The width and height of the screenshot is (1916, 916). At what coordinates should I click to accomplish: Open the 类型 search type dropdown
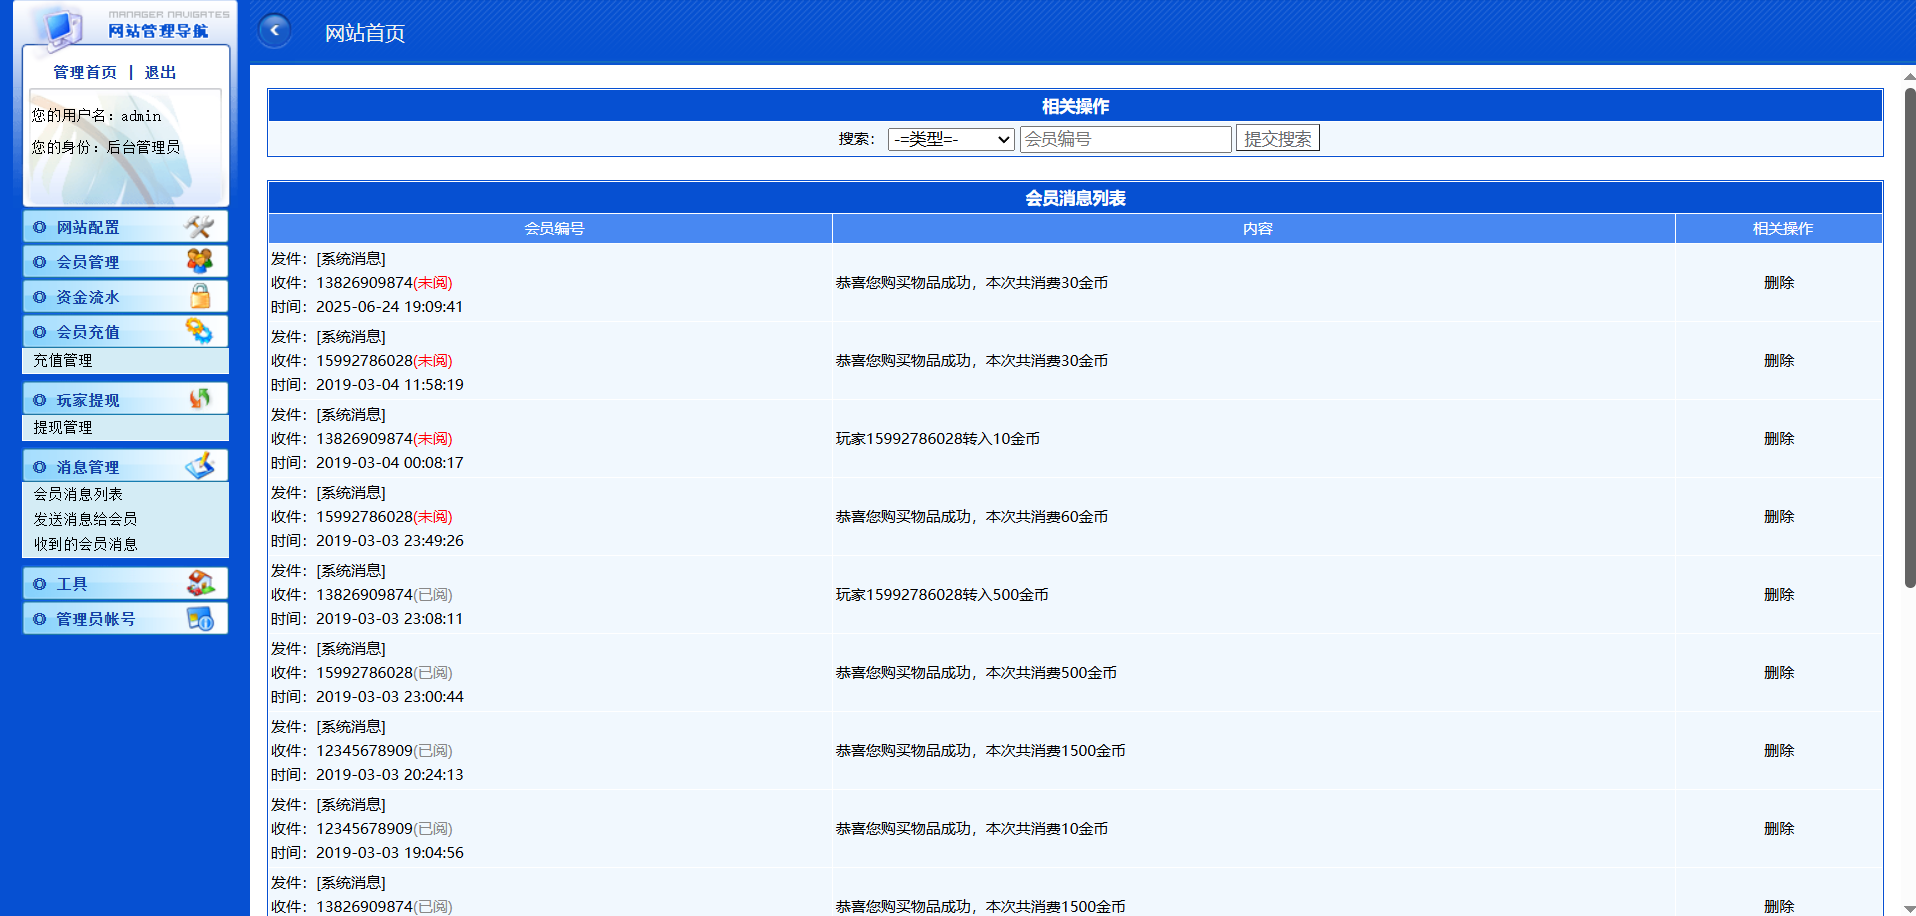click(951, 139)
